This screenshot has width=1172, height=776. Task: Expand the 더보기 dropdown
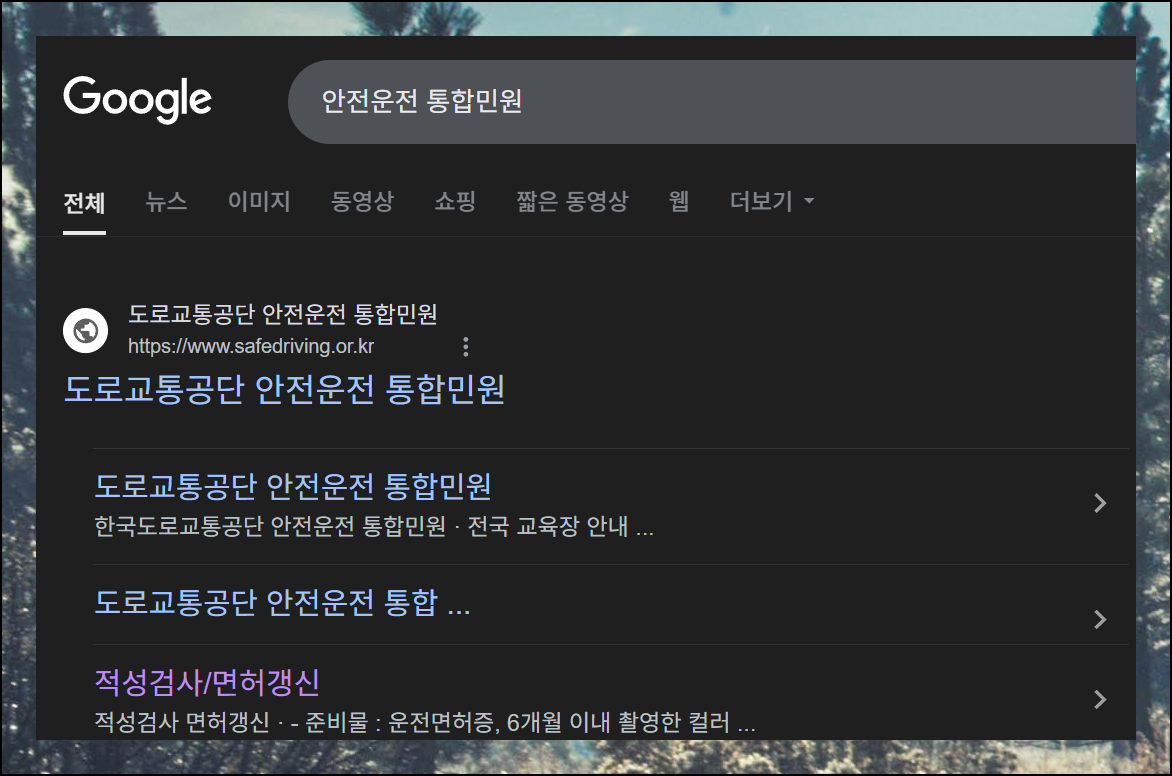[772, 201]
